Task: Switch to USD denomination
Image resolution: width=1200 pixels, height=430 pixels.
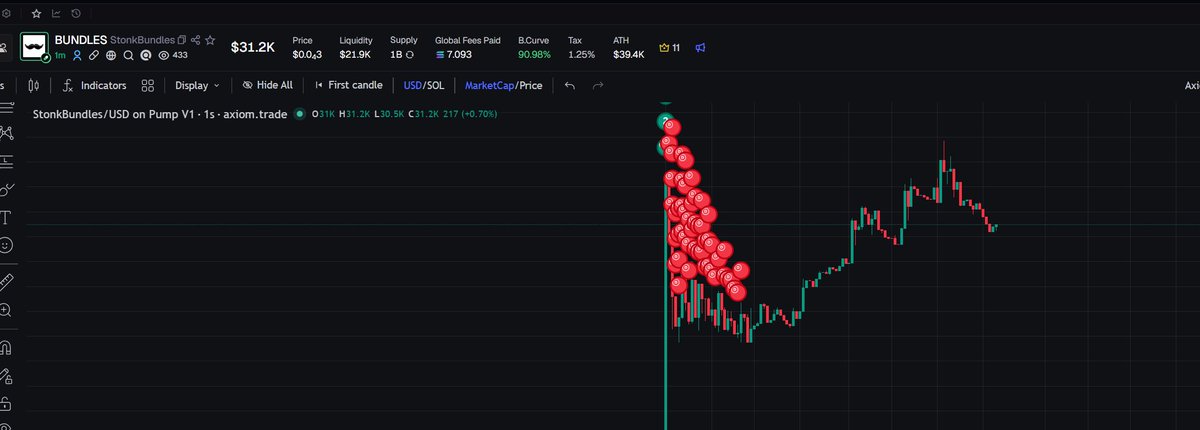Action: tap(413, 85)
